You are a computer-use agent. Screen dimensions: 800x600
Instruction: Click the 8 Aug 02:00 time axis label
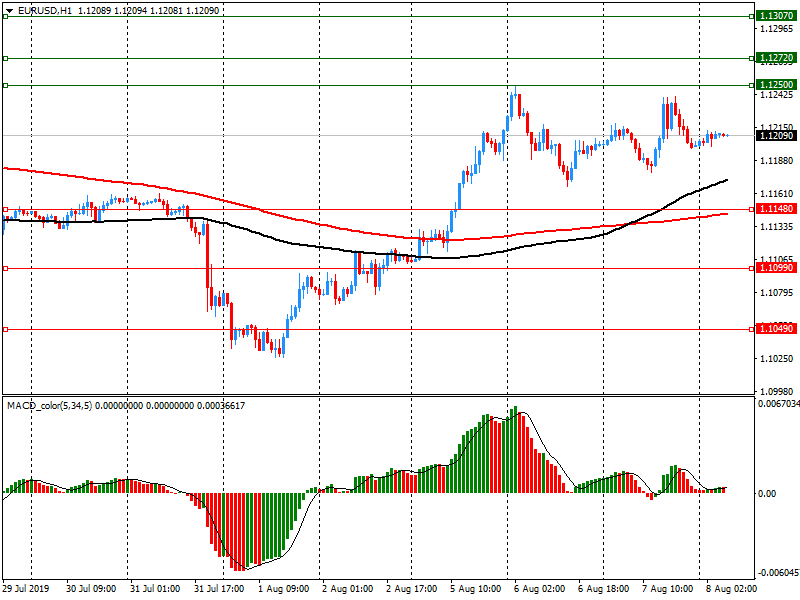point(731,589)
